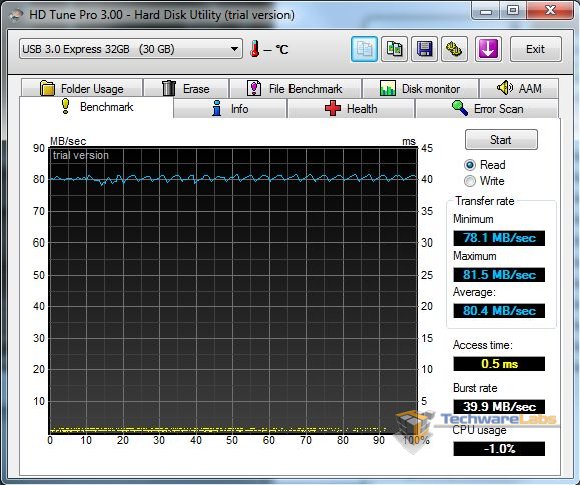Screen dimensions: 580x485
Task: Close the HD Tune Pro window
Action: pos(550,11)
